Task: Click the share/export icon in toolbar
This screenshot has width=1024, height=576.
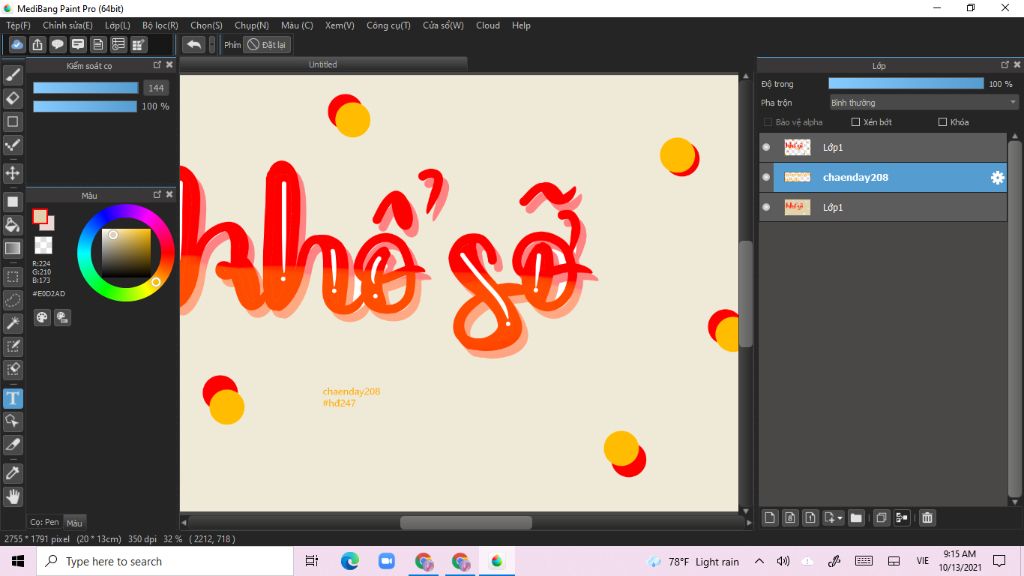Action: point(37,44)
